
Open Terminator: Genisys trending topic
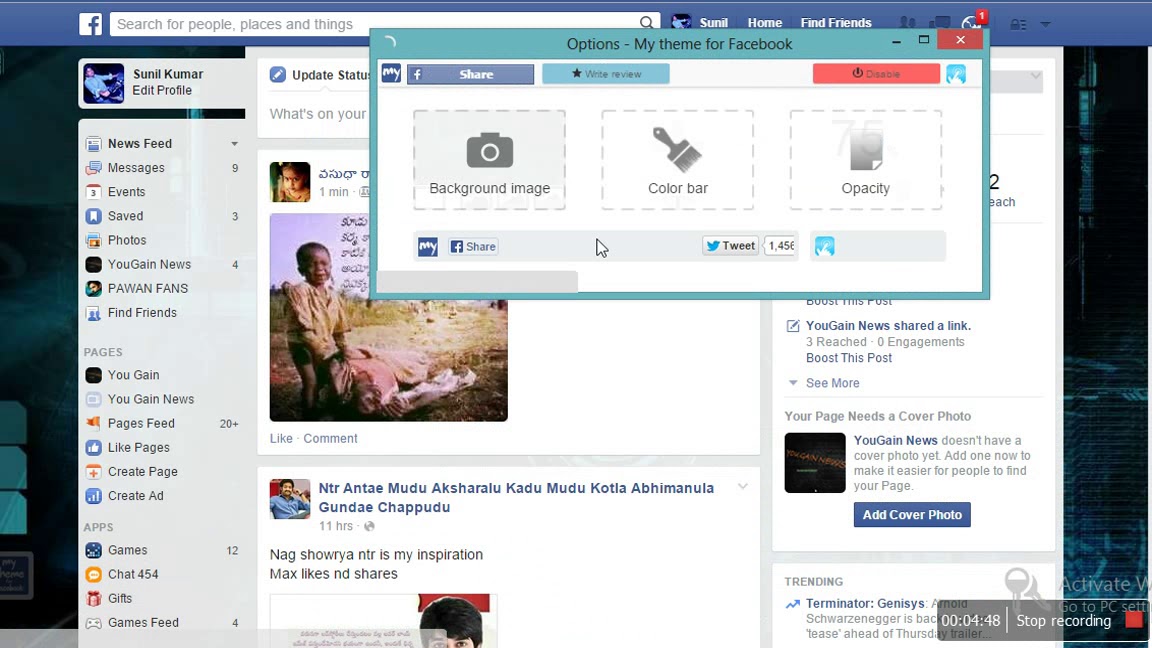tap(865, 603)
